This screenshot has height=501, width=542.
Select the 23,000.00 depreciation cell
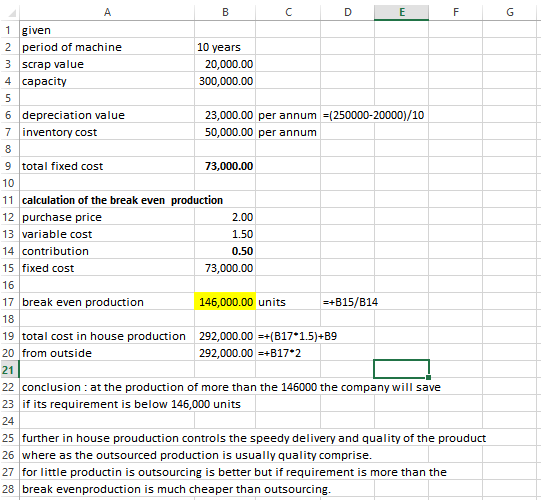pyautogui.click(x=225, y=115)
